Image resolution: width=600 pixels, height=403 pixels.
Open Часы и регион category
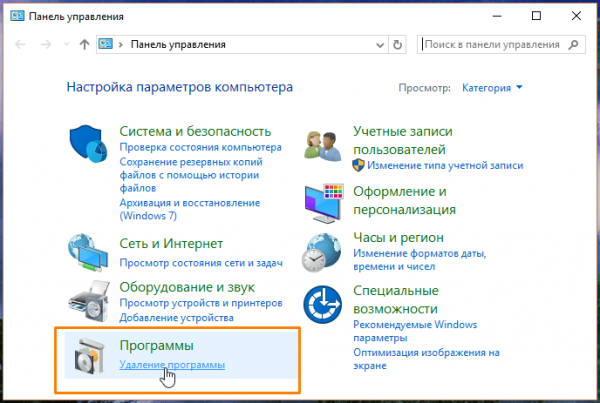[398, 238]
